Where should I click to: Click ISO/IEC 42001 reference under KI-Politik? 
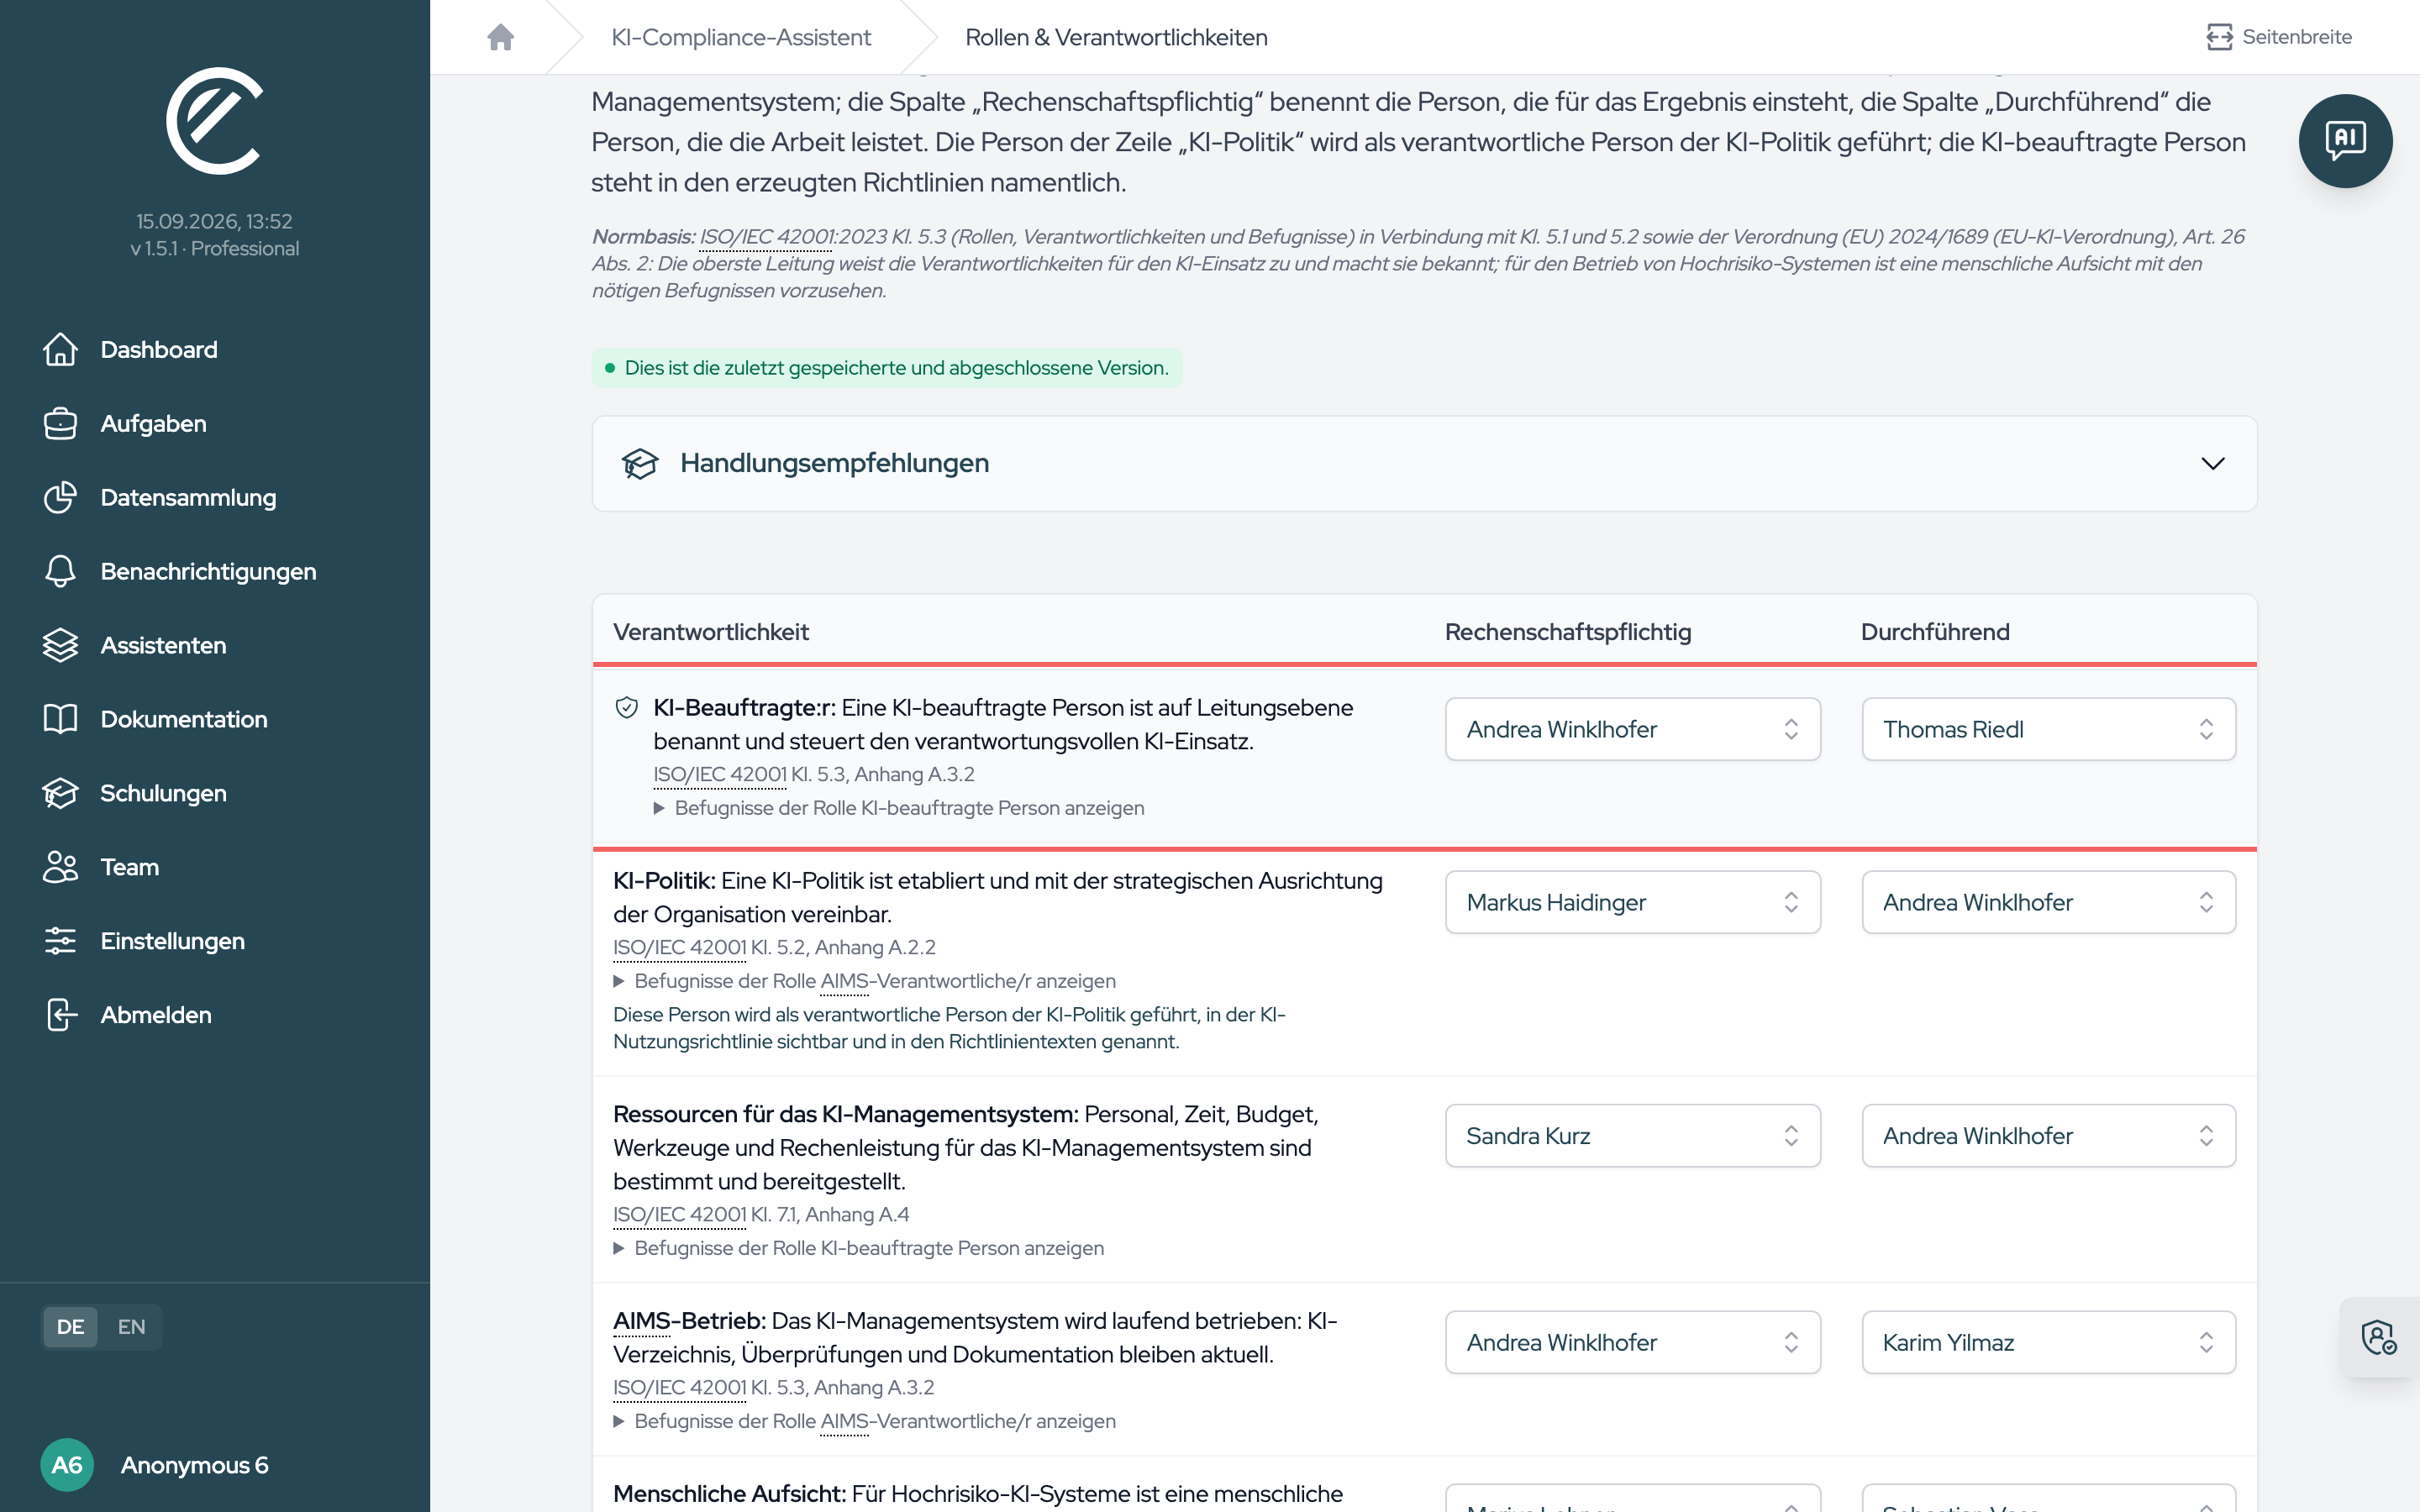(680, 948)
